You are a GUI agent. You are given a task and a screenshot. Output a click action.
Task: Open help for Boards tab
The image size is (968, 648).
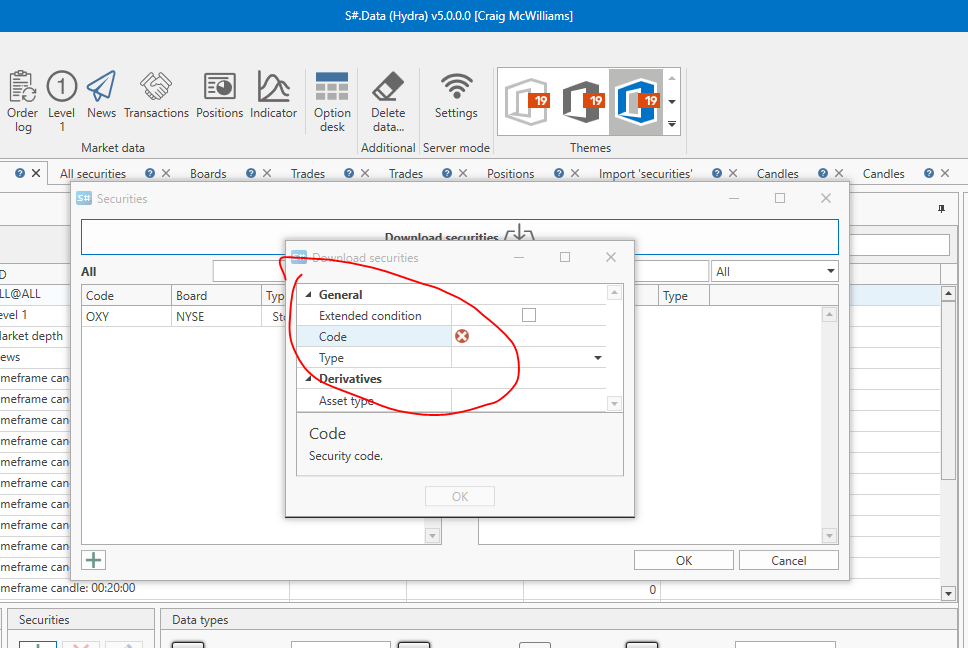coord(251,173)
